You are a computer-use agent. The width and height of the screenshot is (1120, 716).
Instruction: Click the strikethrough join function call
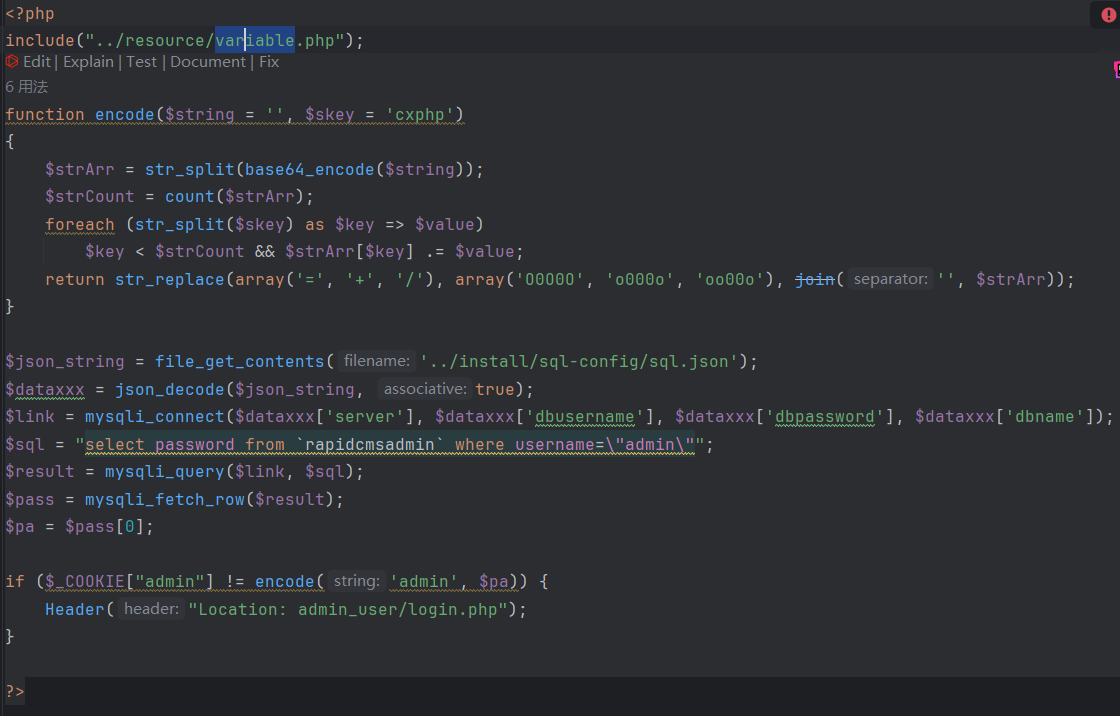tap(814, 280)
